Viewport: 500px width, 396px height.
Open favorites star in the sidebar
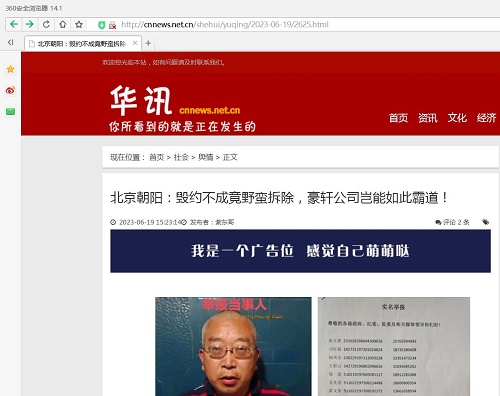pos(10,69)
